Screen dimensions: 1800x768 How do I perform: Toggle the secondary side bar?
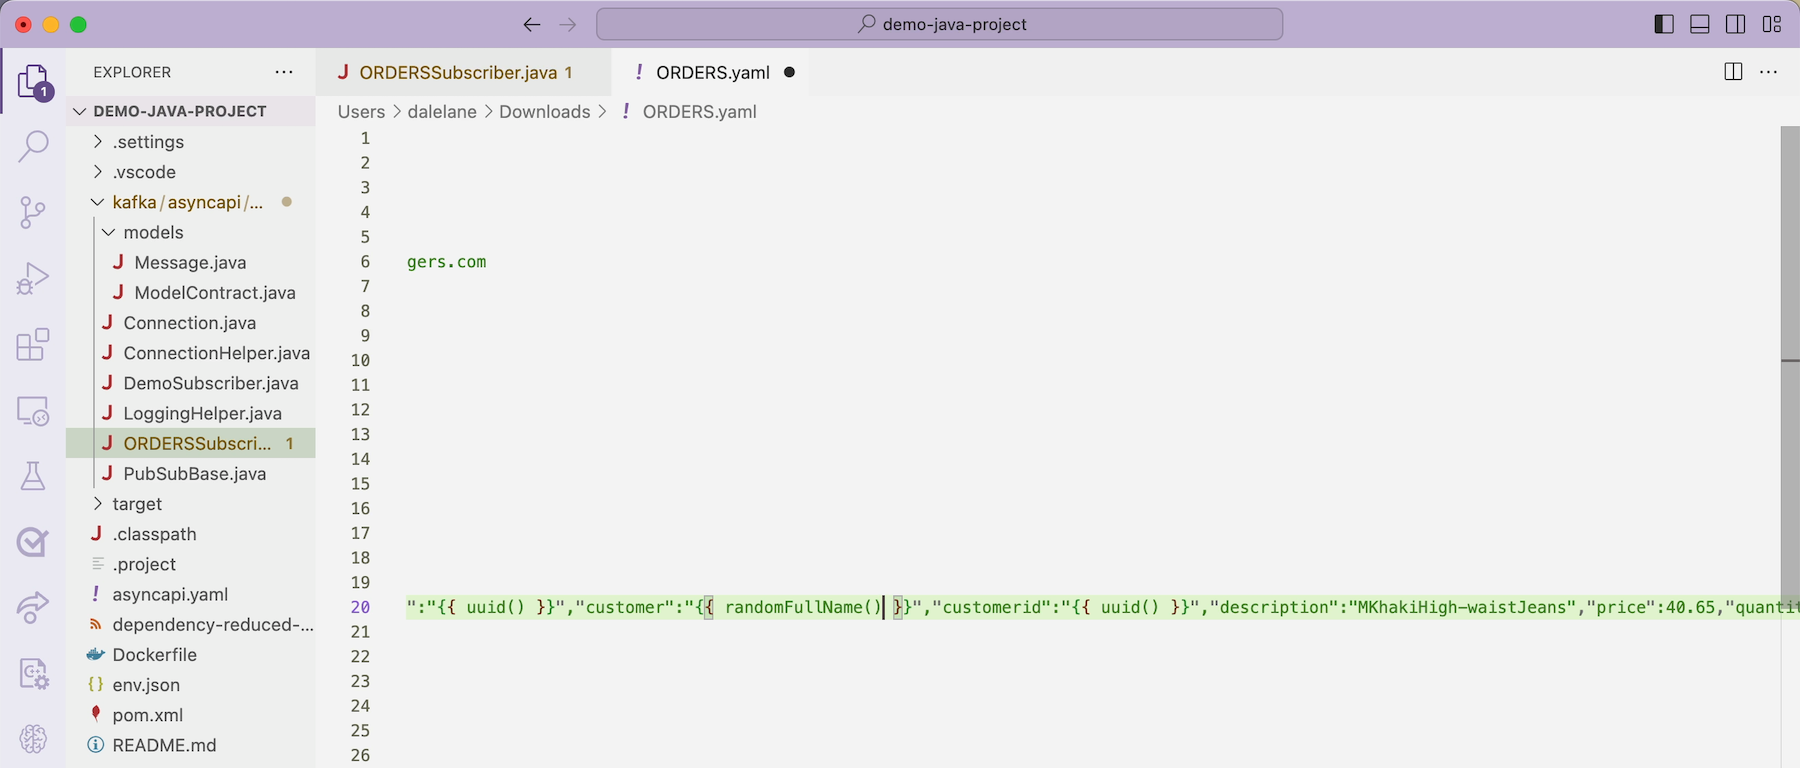click(1736, 24)
